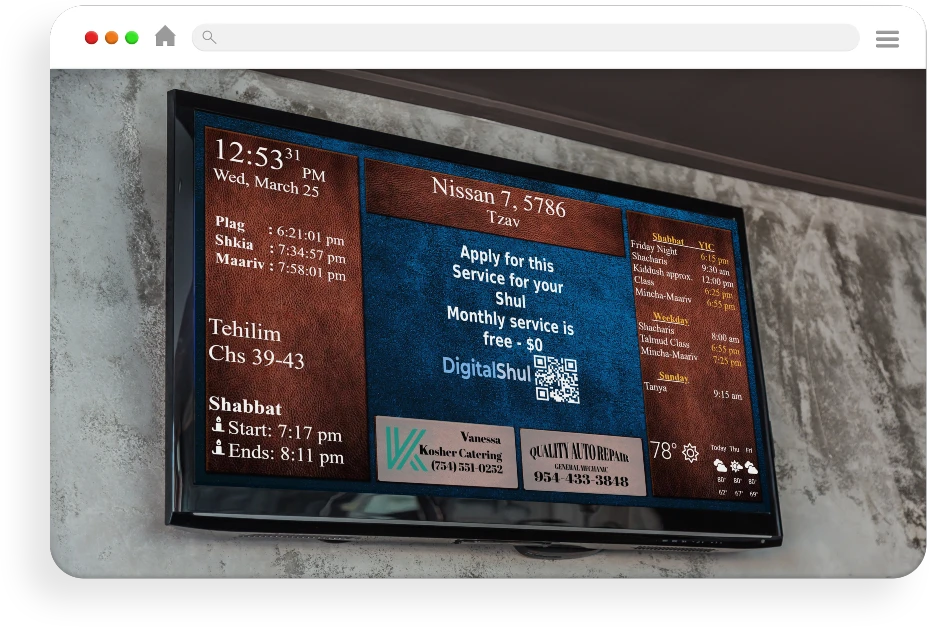Click the '9:15 am' time
930x627 pixels.
coord(727,394)
